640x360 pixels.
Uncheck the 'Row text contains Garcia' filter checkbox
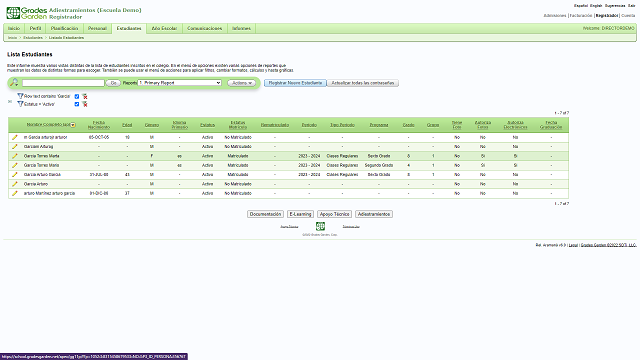tap(77, 96)
